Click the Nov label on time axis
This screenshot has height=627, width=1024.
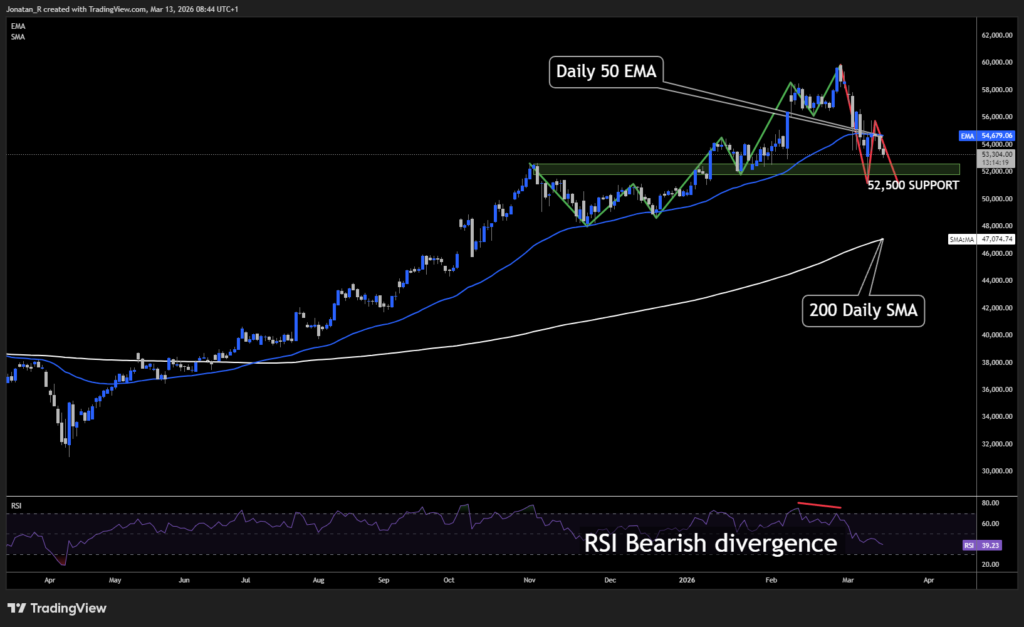click(x=532, y=579)
